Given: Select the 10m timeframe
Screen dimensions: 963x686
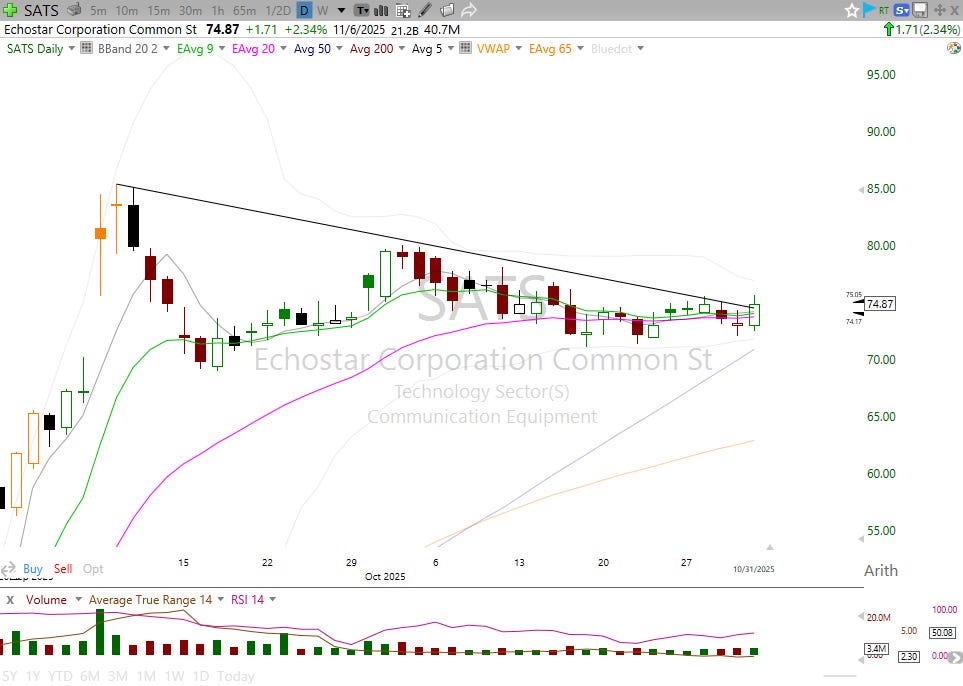Looking at the screenshot, I should tap(127, 10).
